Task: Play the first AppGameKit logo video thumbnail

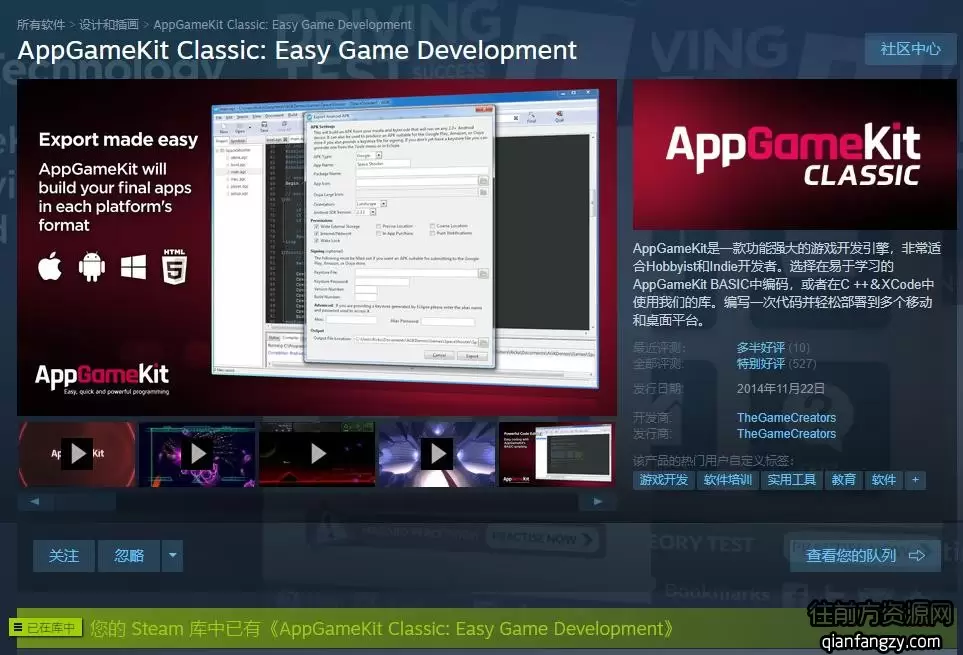Action: [77, 454]
